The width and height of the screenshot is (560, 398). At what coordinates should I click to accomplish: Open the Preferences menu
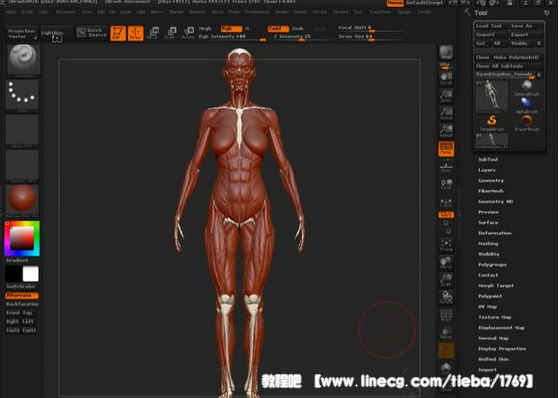[x=257, y=12]
